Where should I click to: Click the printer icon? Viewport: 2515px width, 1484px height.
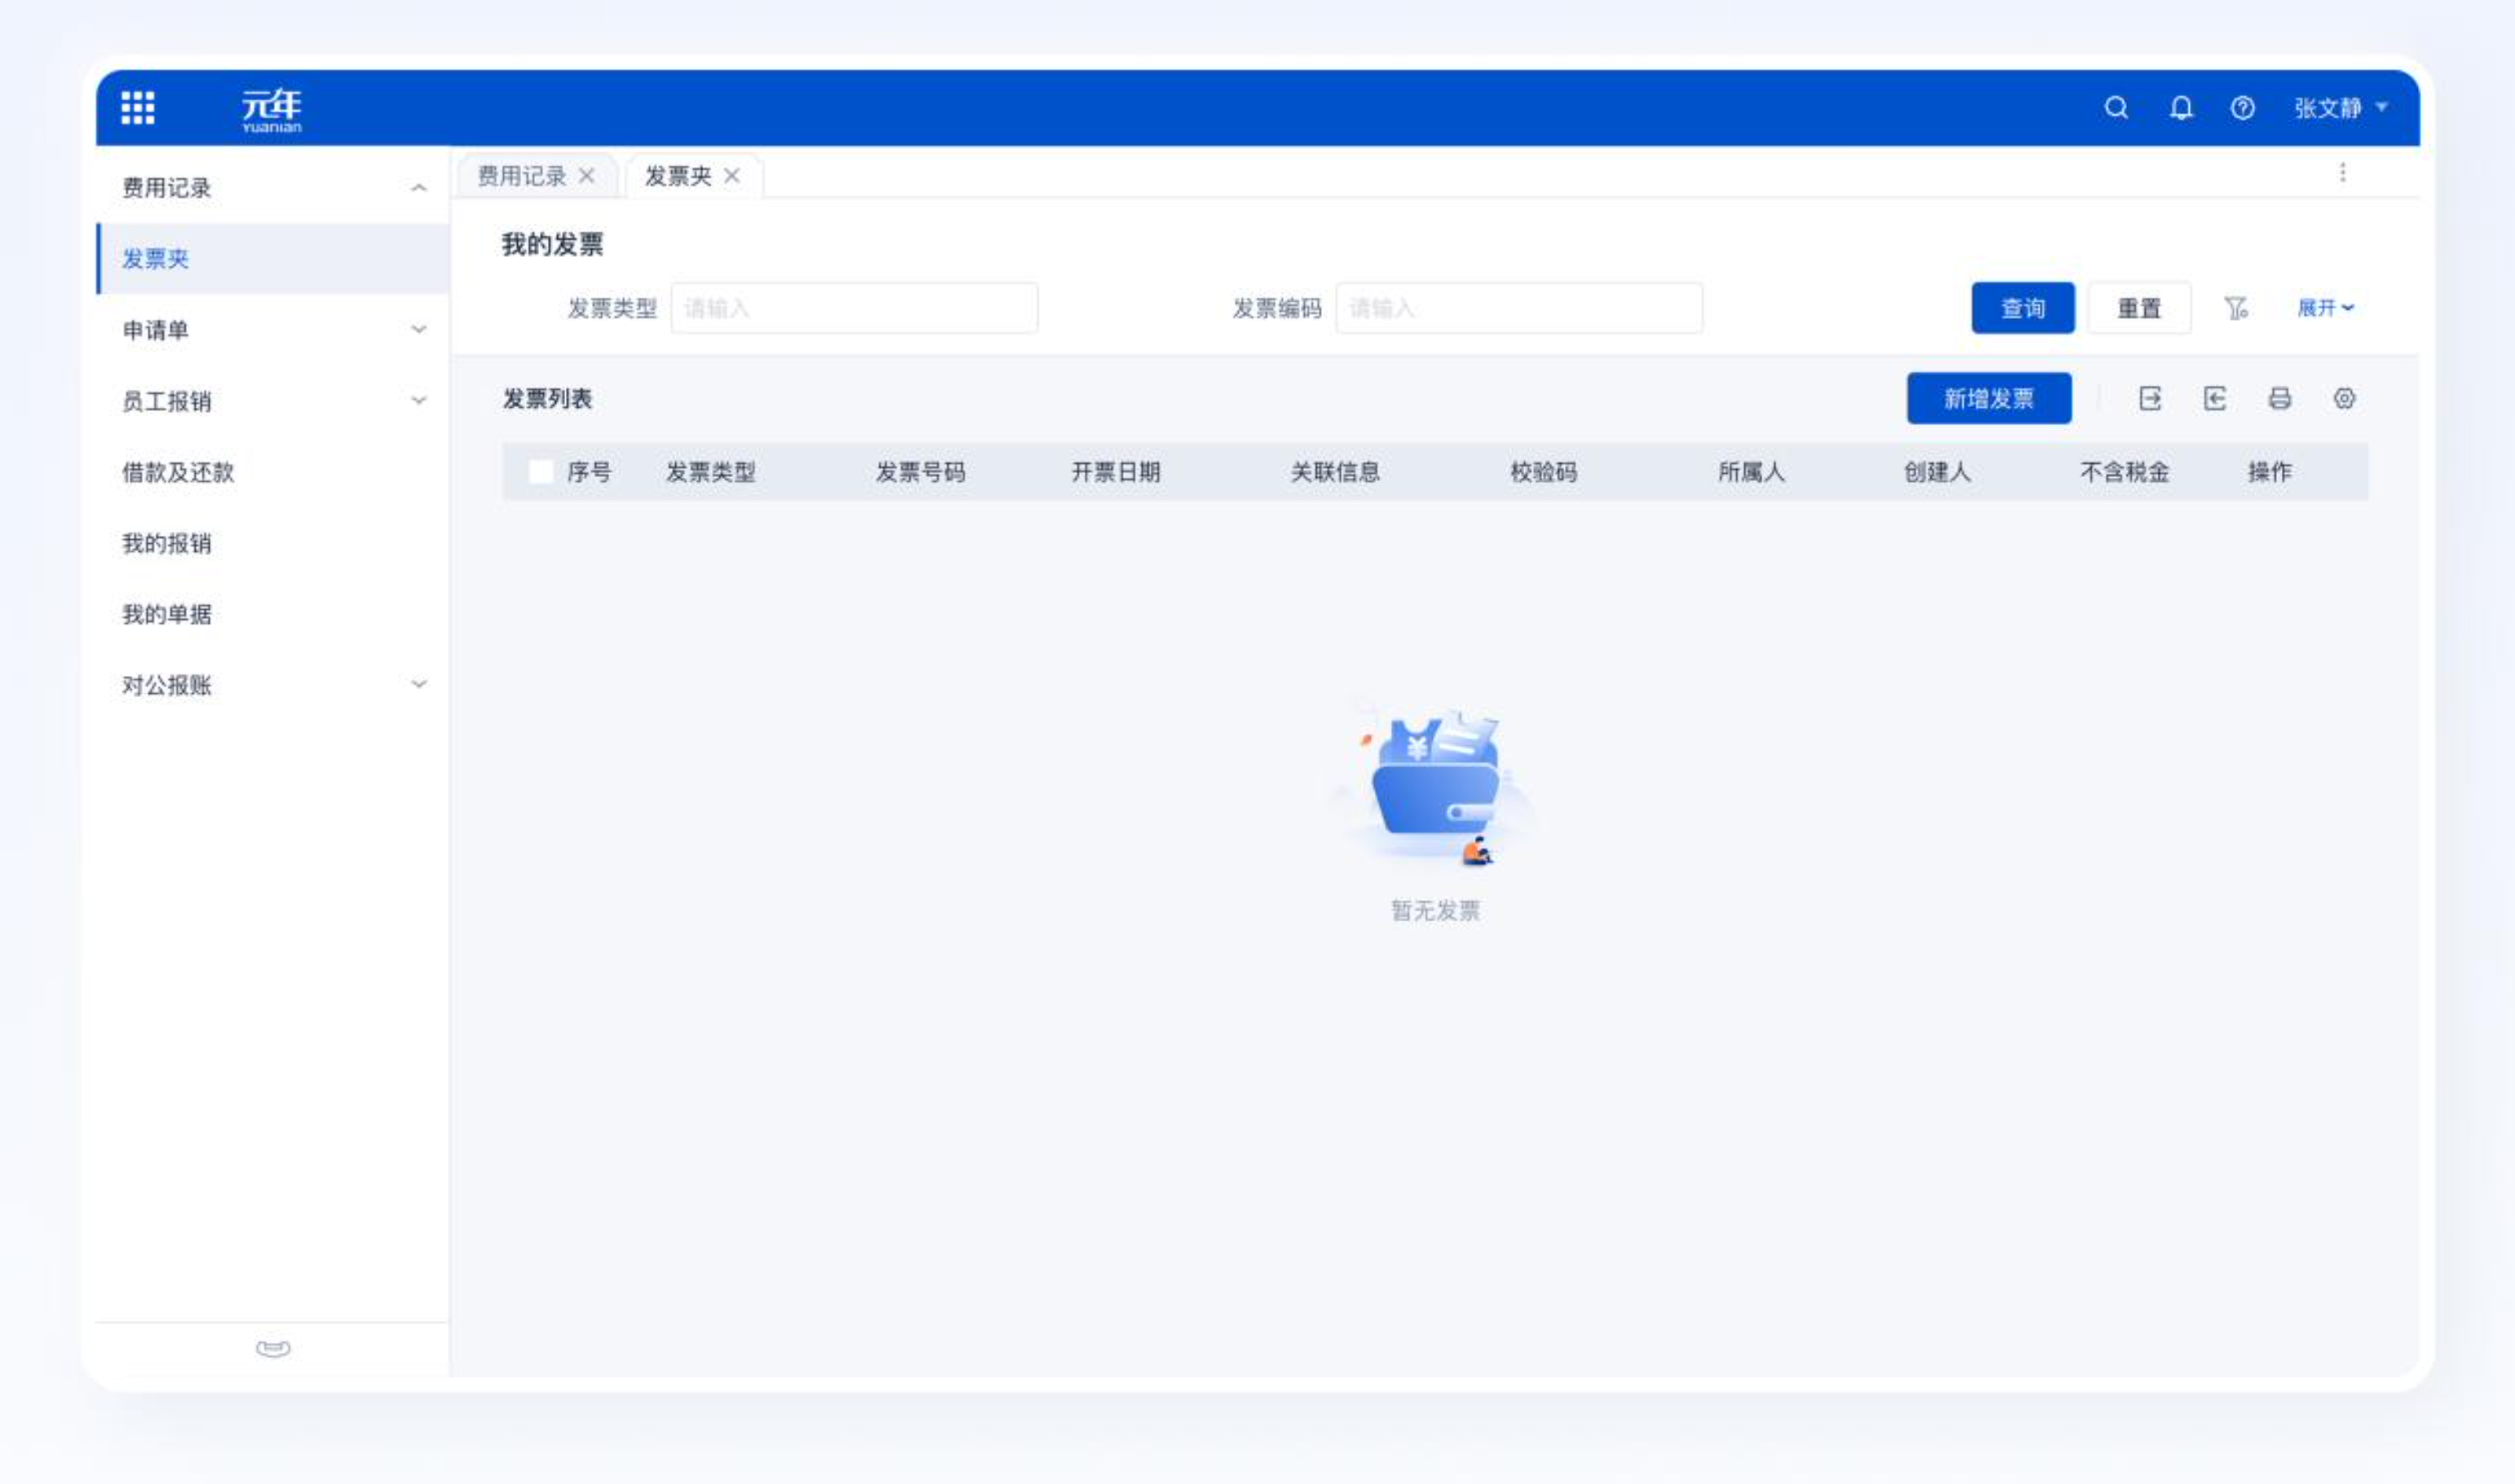(2279, 399)
